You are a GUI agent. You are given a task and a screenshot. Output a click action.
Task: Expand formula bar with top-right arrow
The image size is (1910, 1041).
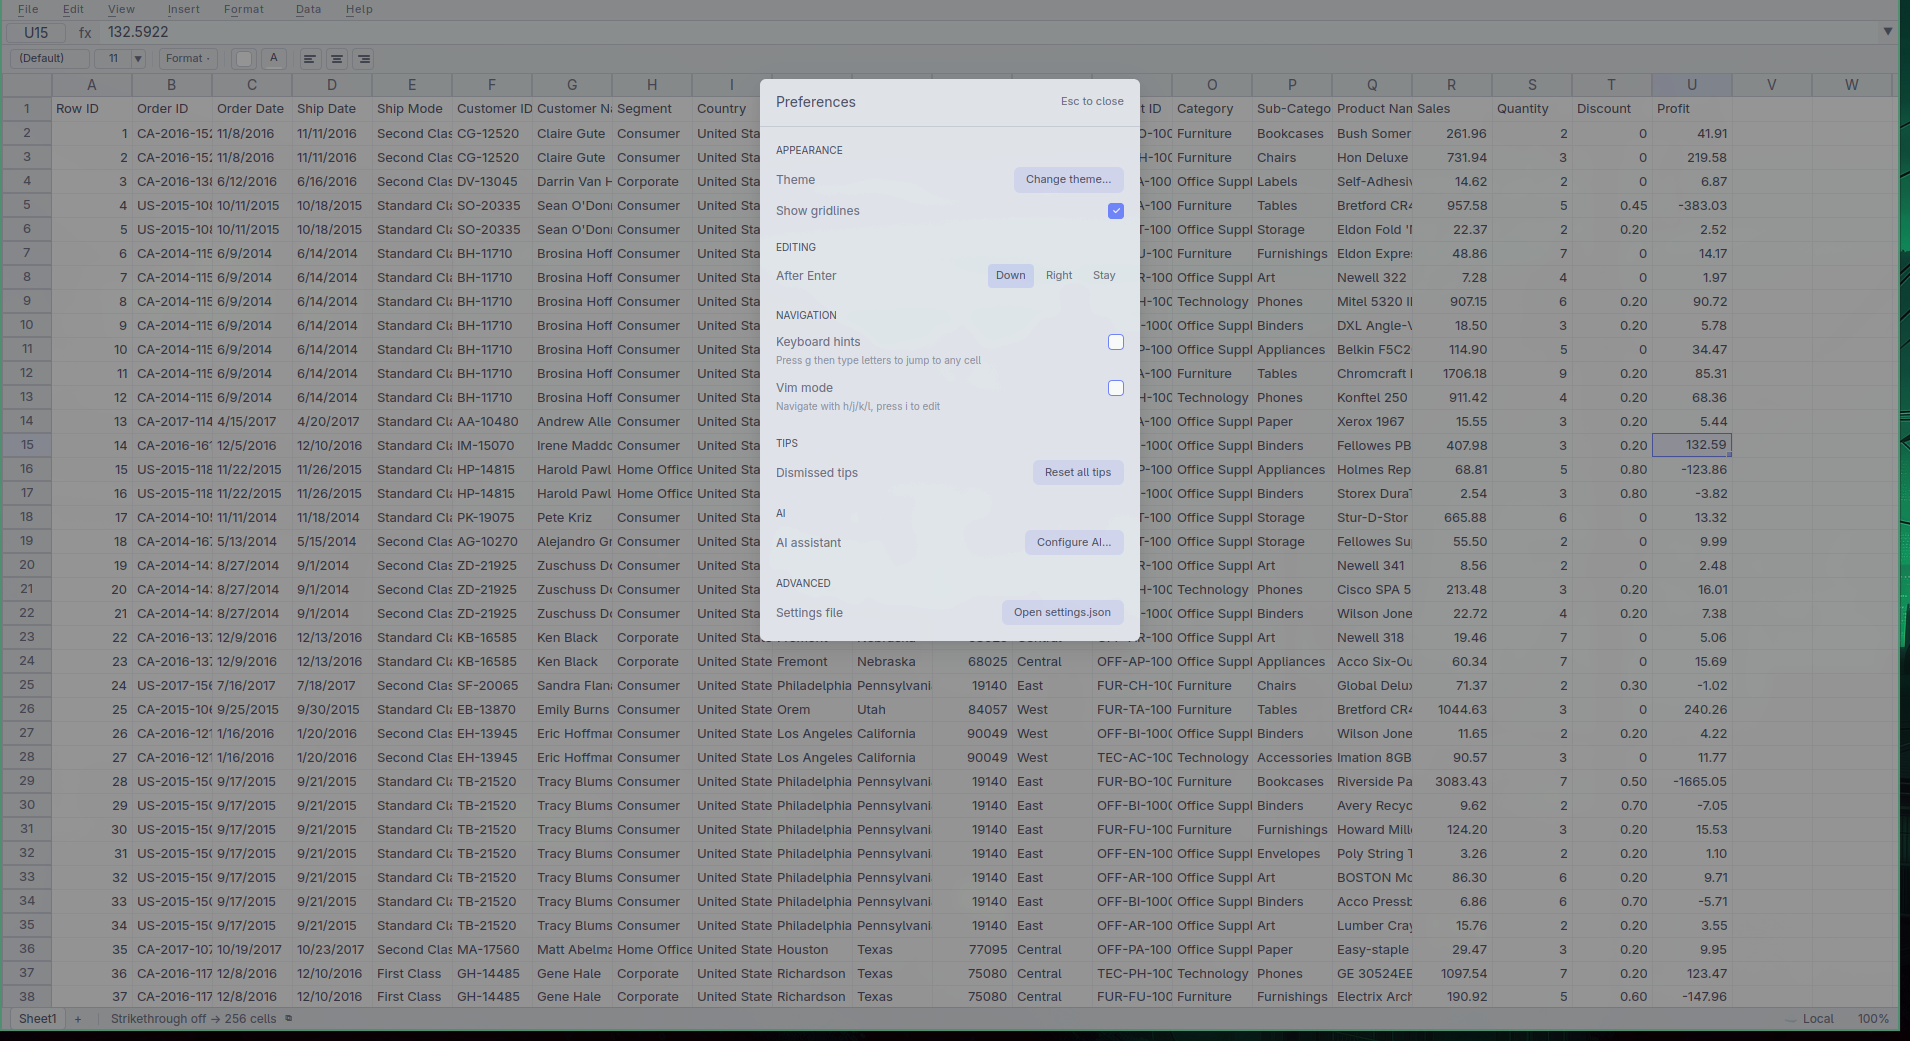(1888, 32)
